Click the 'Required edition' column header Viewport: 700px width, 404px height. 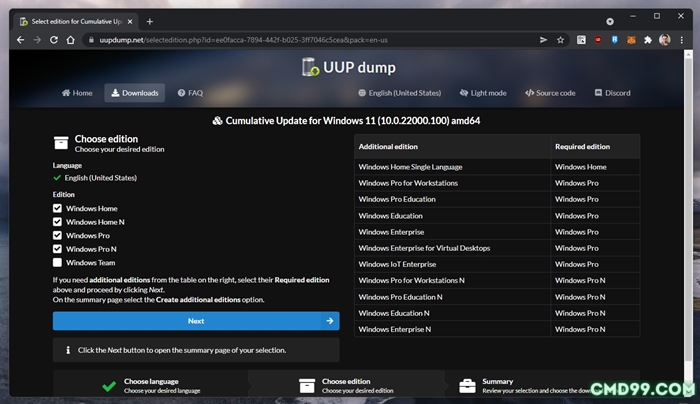(595, 146)
